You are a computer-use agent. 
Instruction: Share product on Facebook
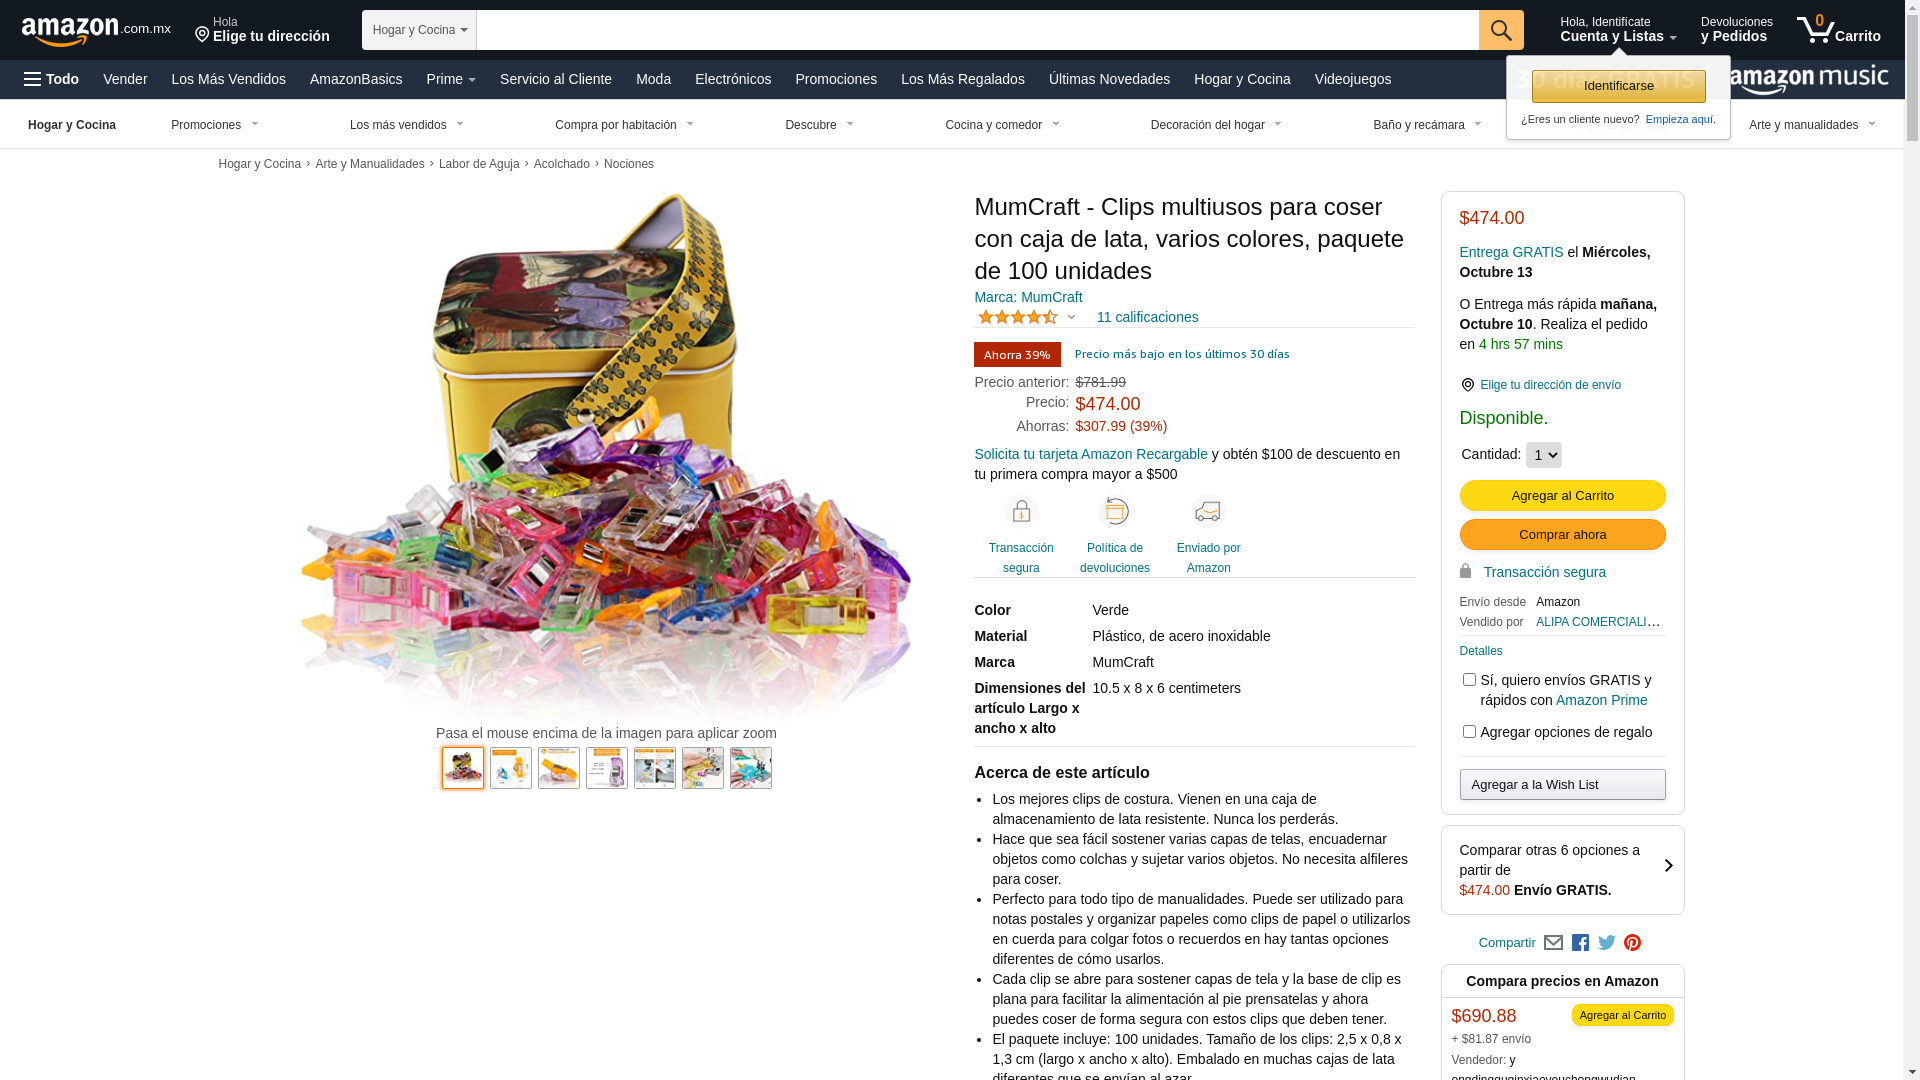tap(1580, 943)
